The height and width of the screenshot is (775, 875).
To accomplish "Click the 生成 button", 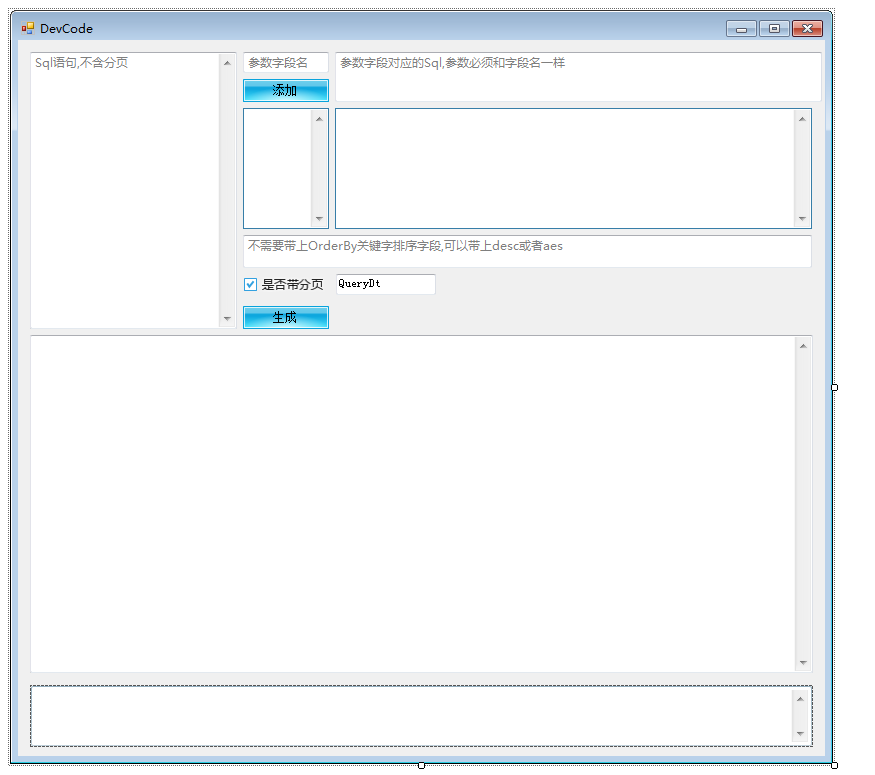I will click(x=286, y=317).
